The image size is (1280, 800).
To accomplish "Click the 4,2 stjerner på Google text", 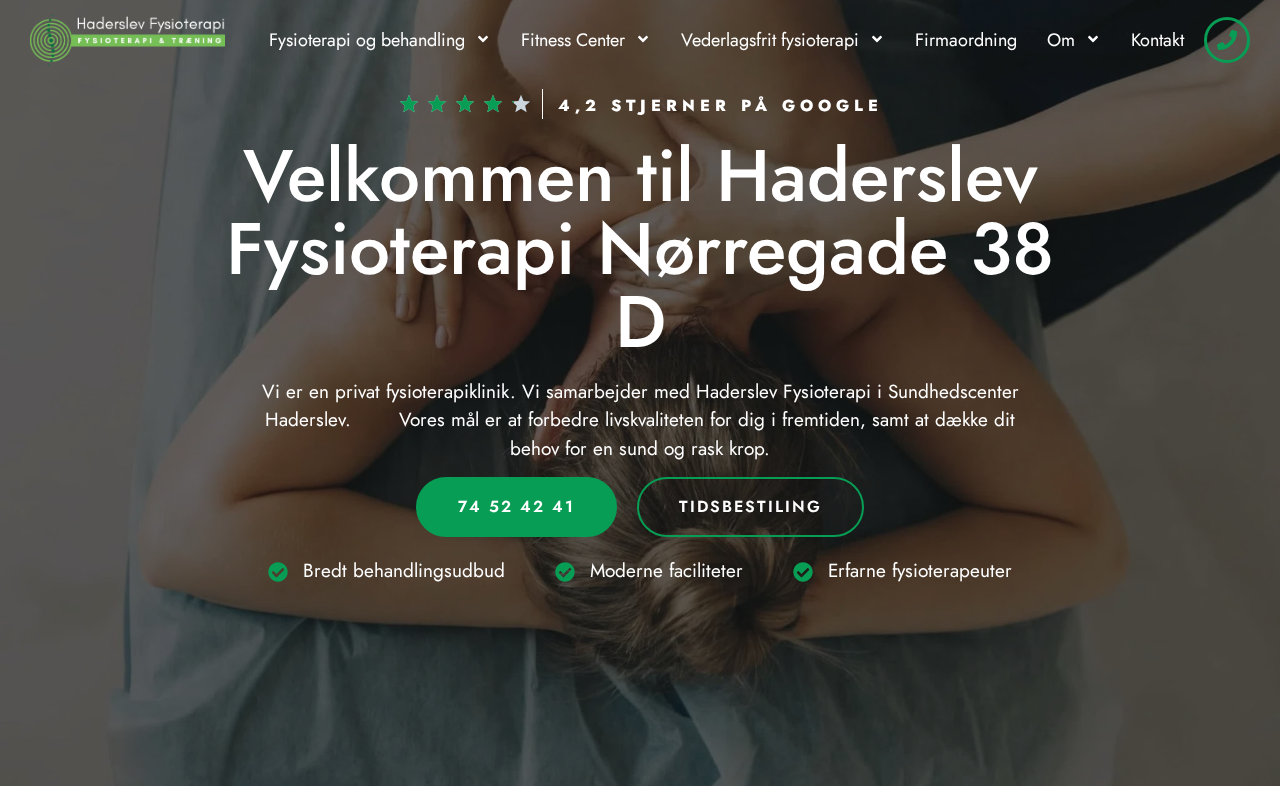I will point(719,105).
